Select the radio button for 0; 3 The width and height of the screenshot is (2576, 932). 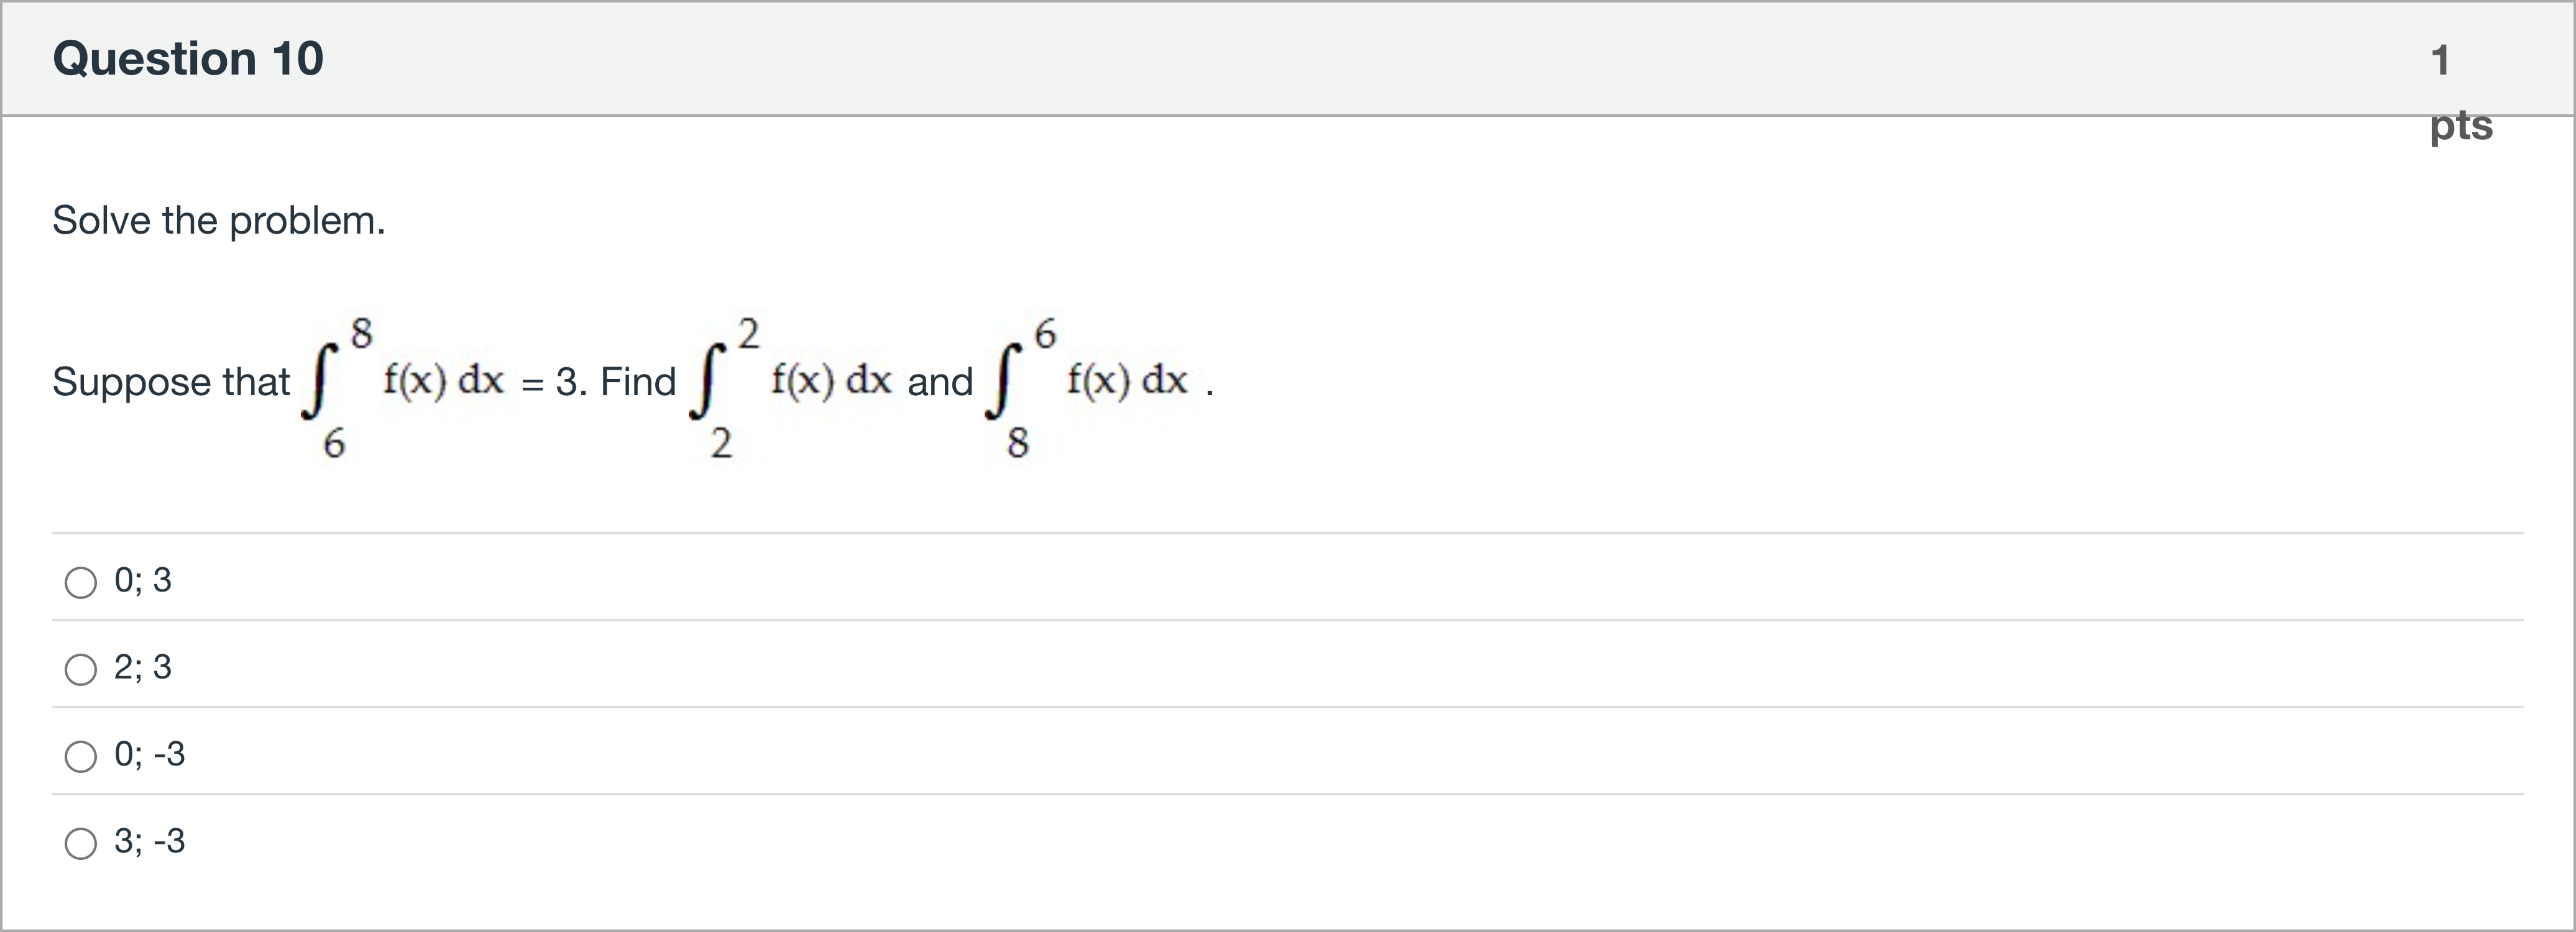[x=81, y=582]
